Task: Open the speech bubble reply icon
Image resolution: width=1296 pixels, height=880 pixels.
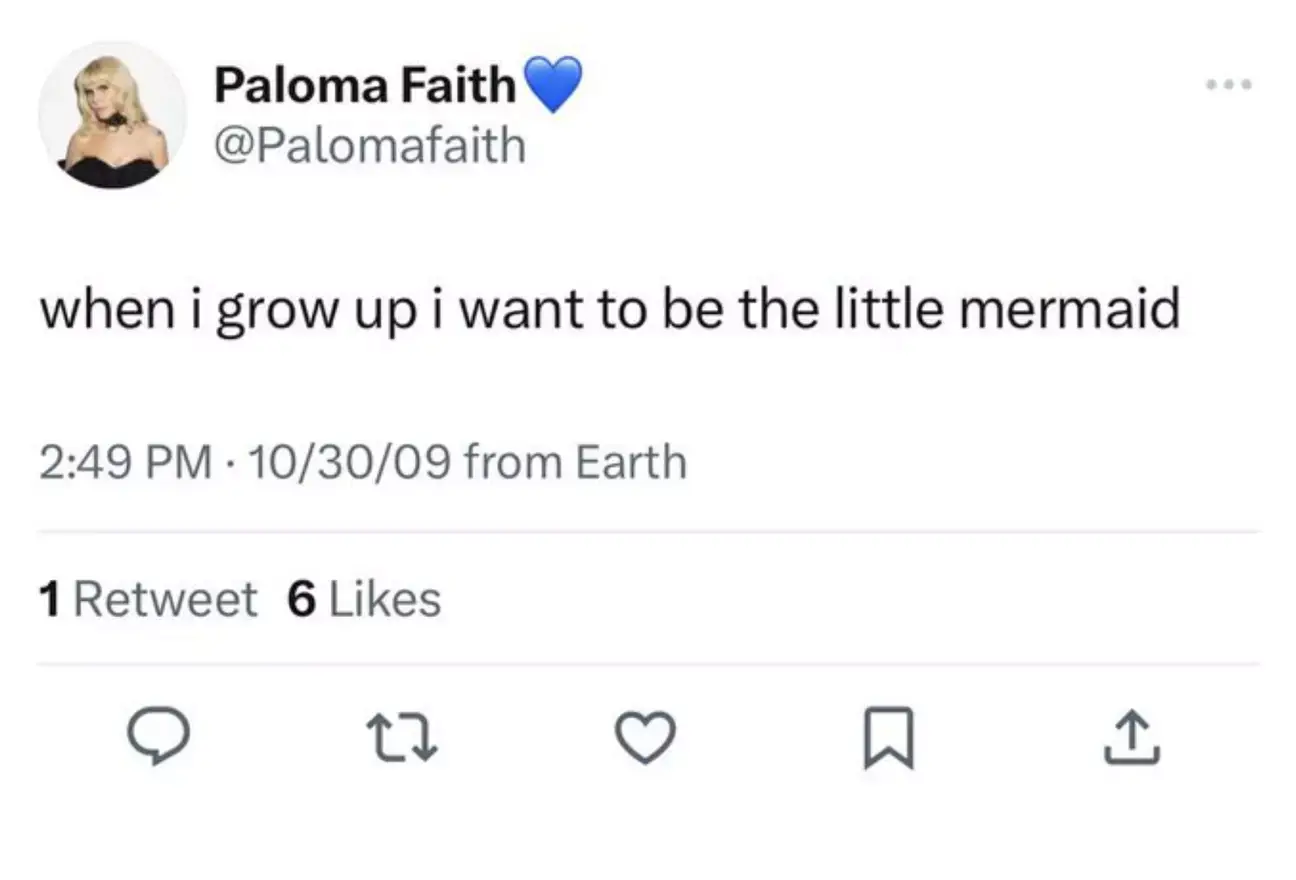Action: (x=160, y=737)
